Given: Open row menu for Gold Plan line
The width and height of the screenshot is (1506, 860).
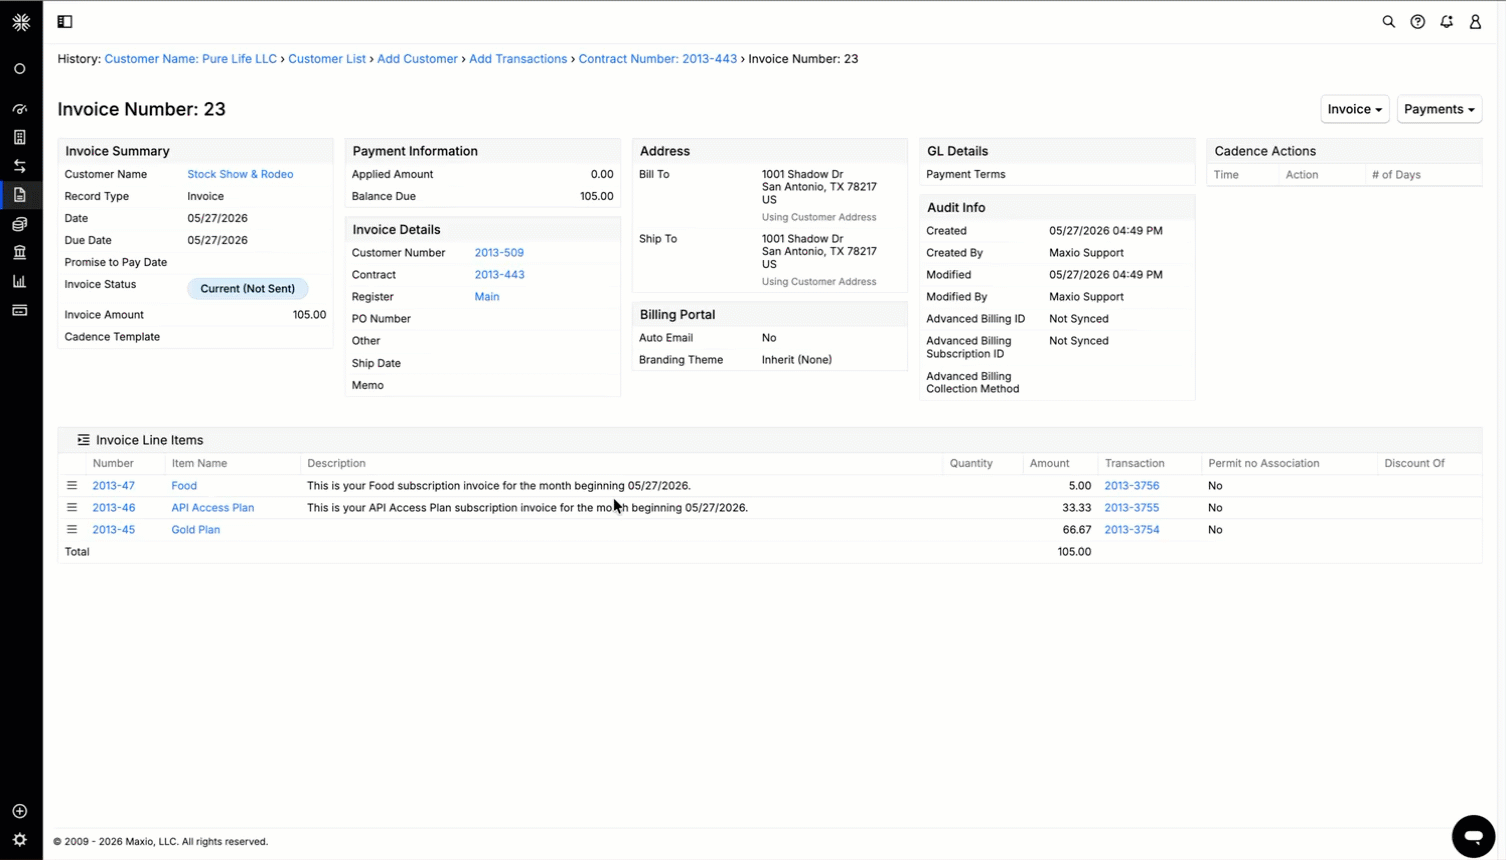Looking at the screenshot, I should 72,530.
